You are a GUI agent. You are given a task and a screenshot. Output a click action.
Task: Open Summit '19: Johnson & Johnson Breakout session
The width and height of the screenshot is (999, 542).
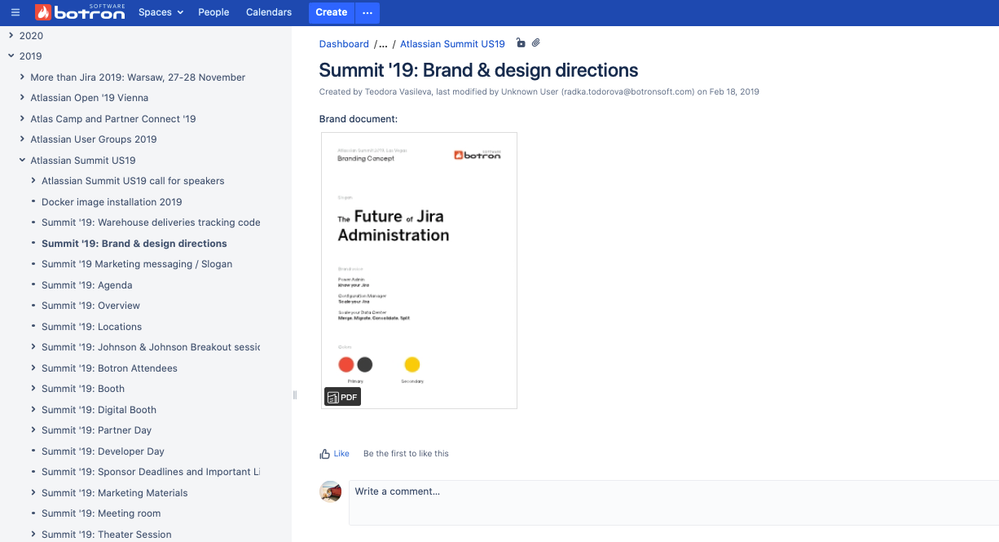[151, 347]
